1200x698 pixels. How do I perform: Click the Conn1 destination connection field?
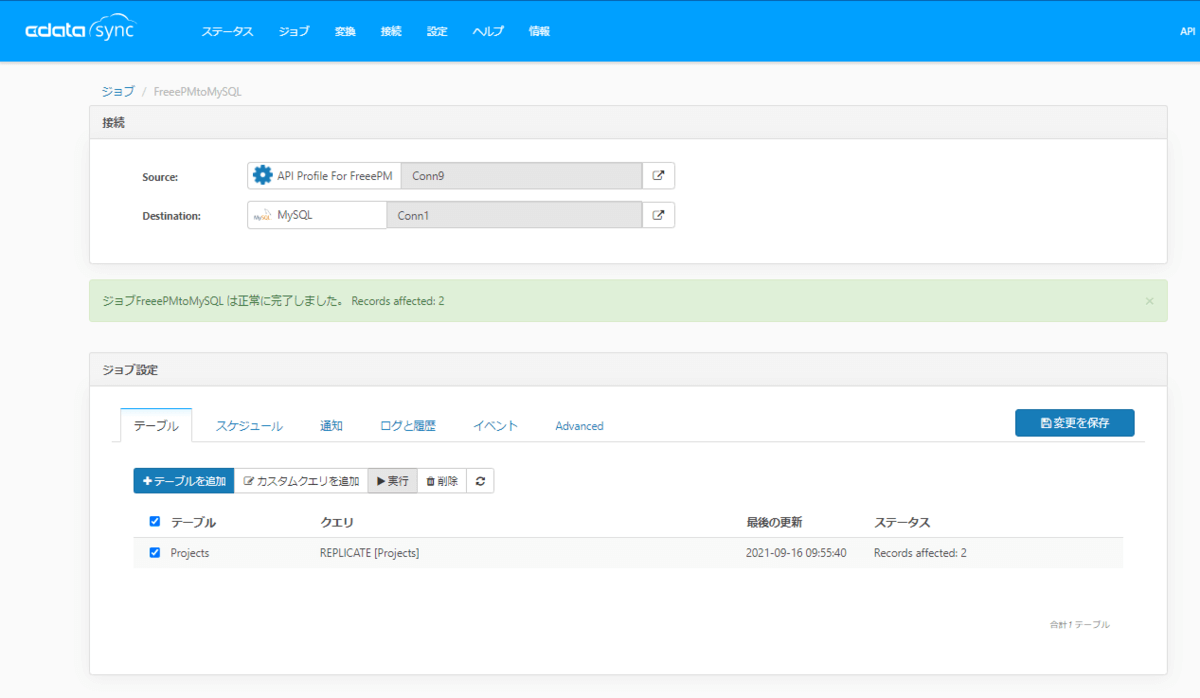click(x=514, y=215)
